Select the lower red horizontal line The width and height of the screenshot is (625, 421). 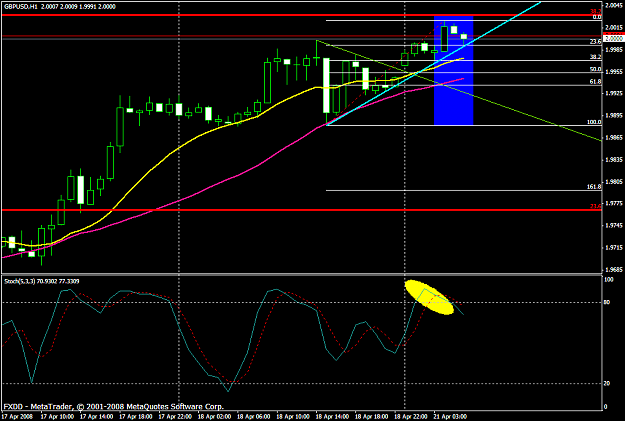coord(301,210)
